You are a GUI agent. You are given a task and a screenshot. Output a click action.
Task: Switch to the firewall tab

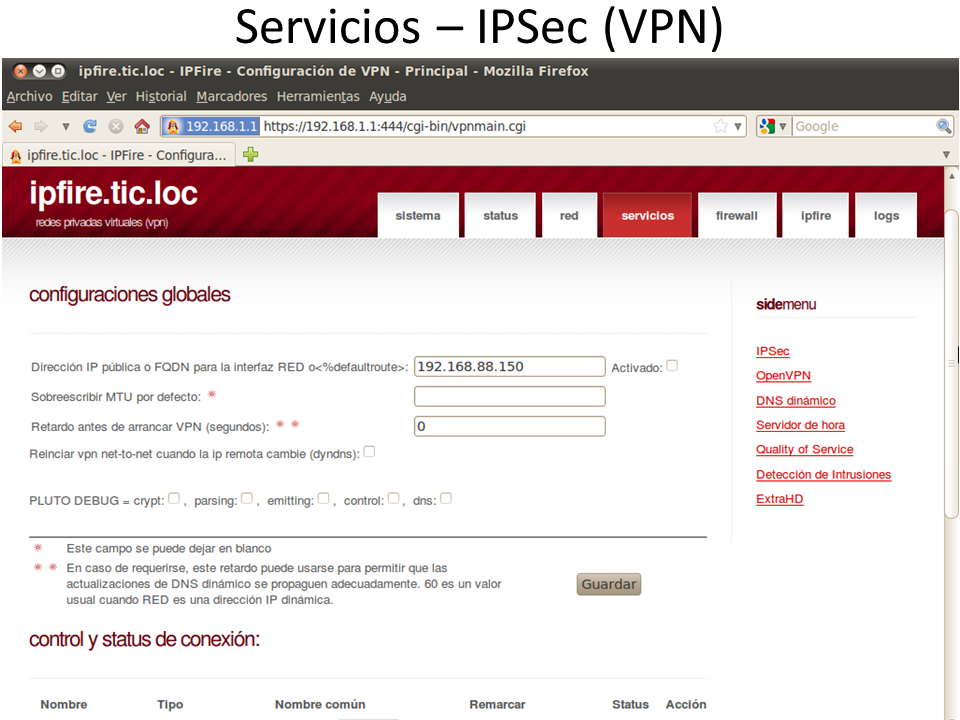click(736, 216)
